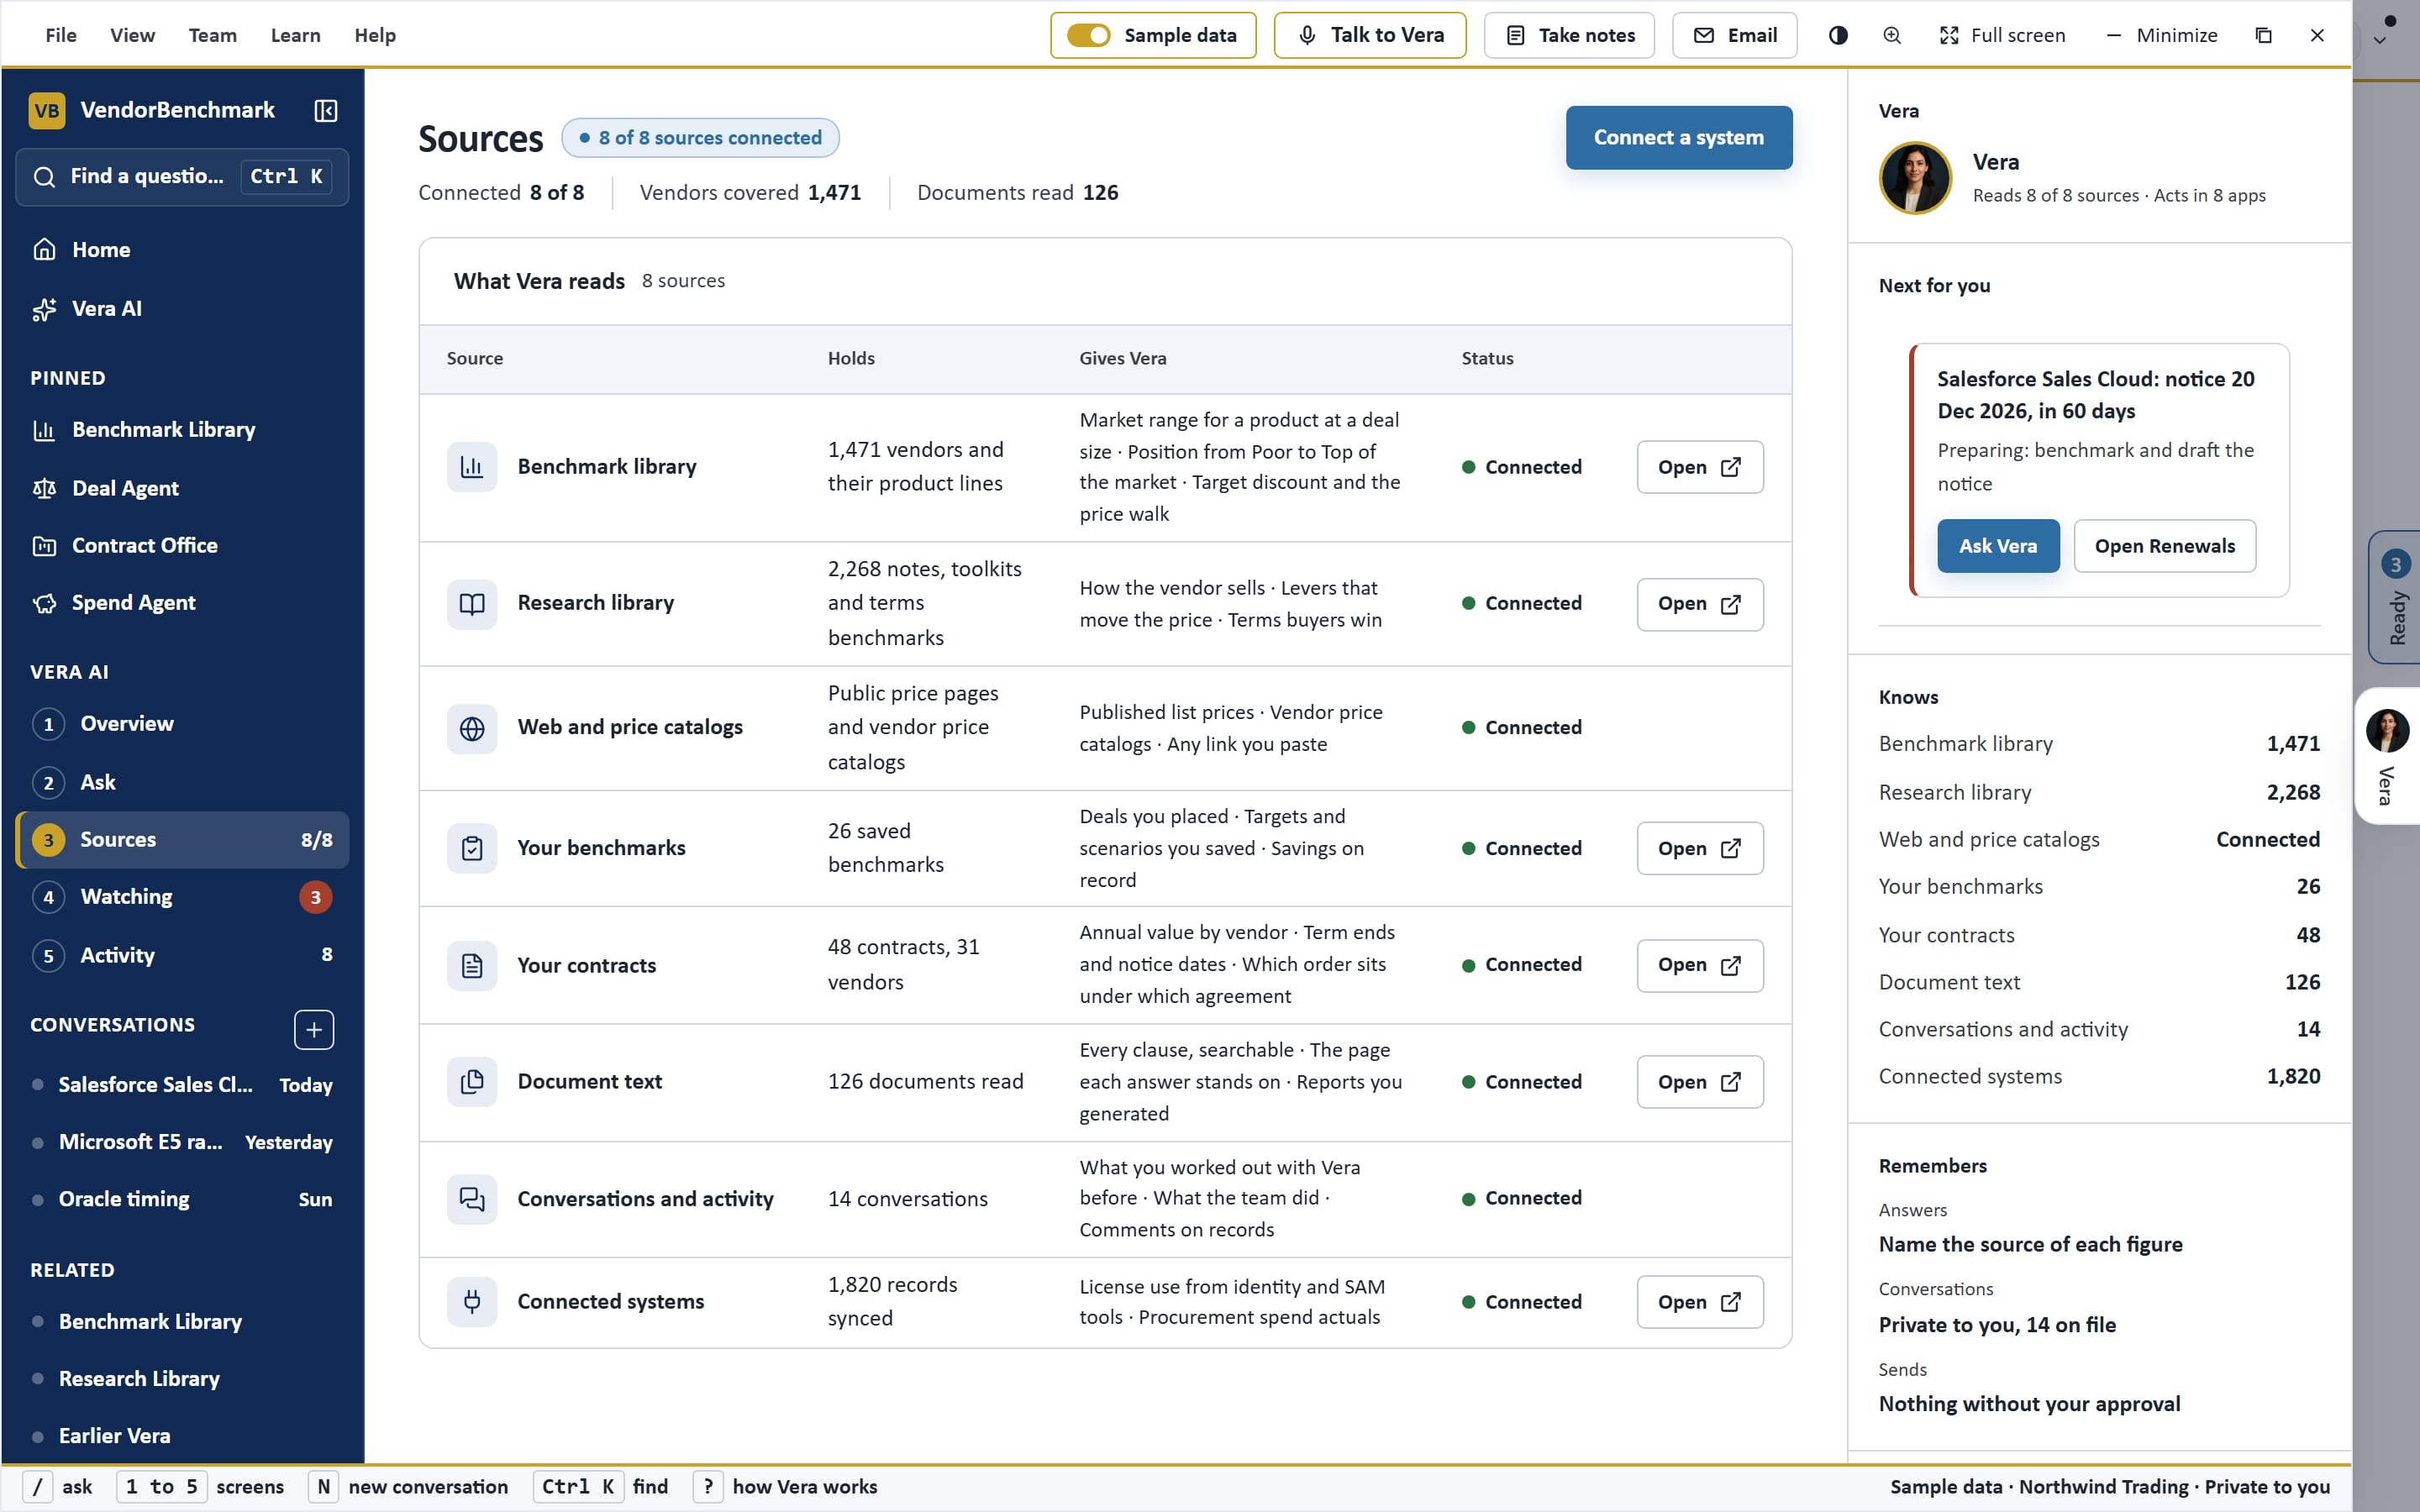Open the Oracle timing conversation
Screen dimensions: 2420x1512
coord(182,1199)
